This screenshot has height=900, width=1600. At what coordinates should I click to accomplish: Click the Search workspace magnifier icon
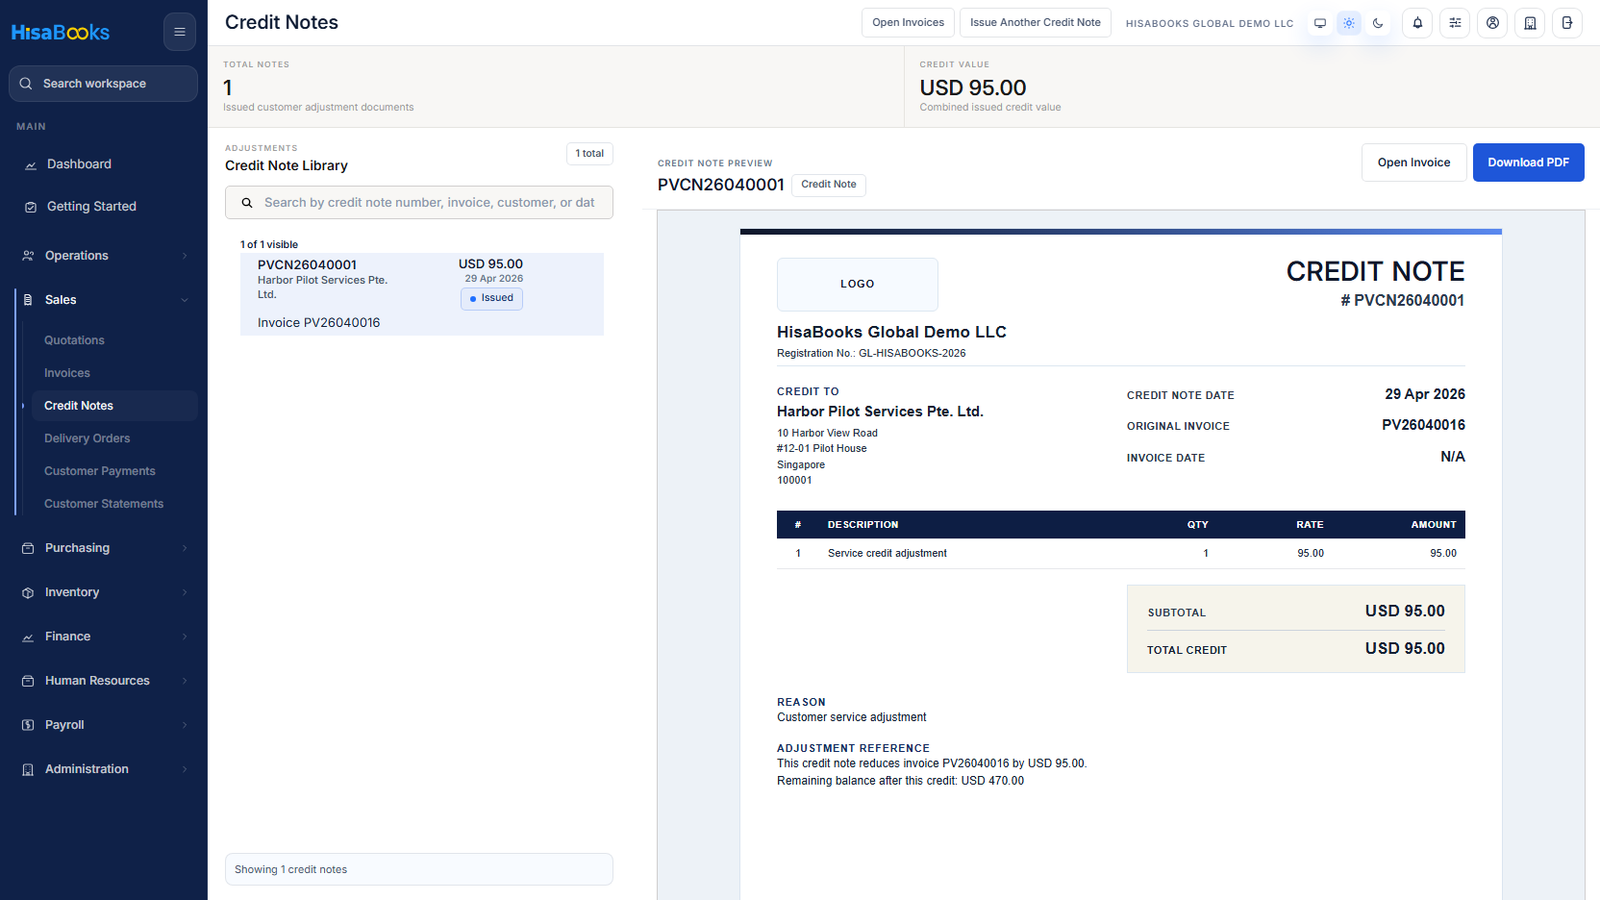coord(26,84)
